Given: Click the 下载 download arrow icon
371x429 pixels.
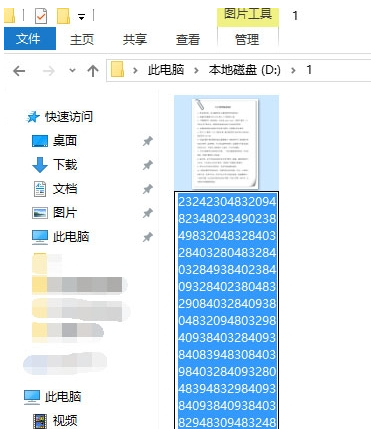Looking at the screenshot, I should [40, 165].
